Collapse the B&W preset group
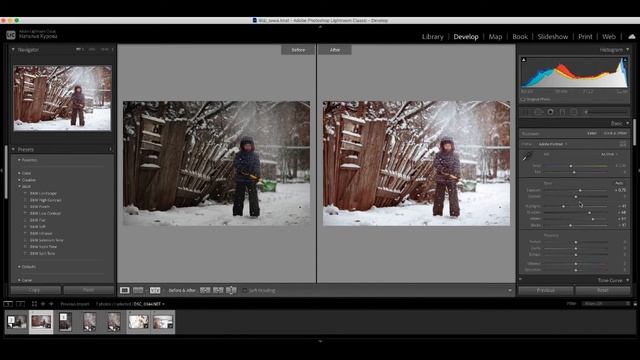 click(19, 186)
